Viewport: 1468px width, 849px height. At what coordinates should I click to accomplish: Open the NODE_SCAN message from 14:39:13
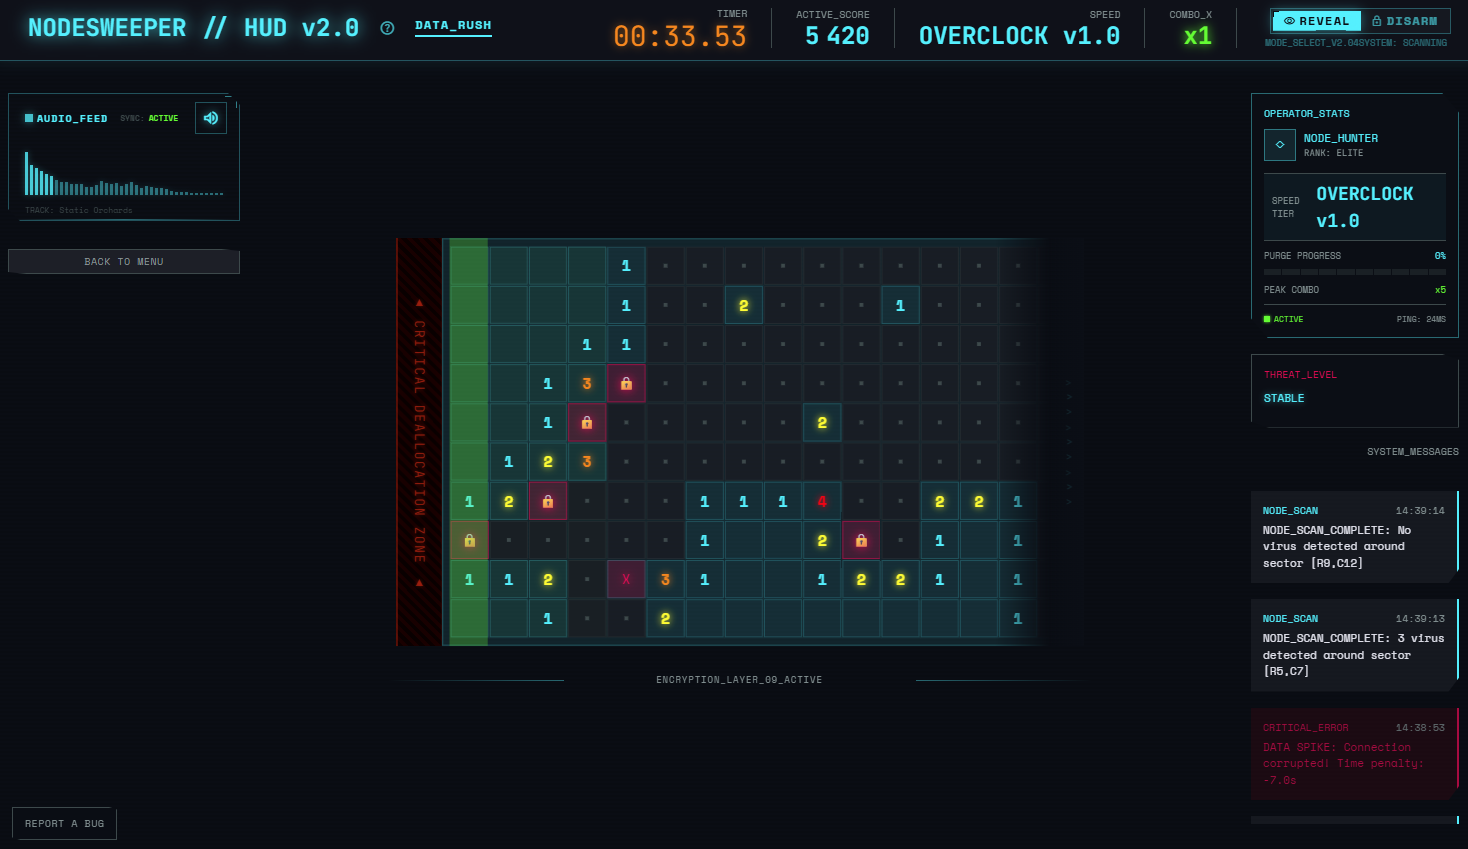coord(1354,645)
